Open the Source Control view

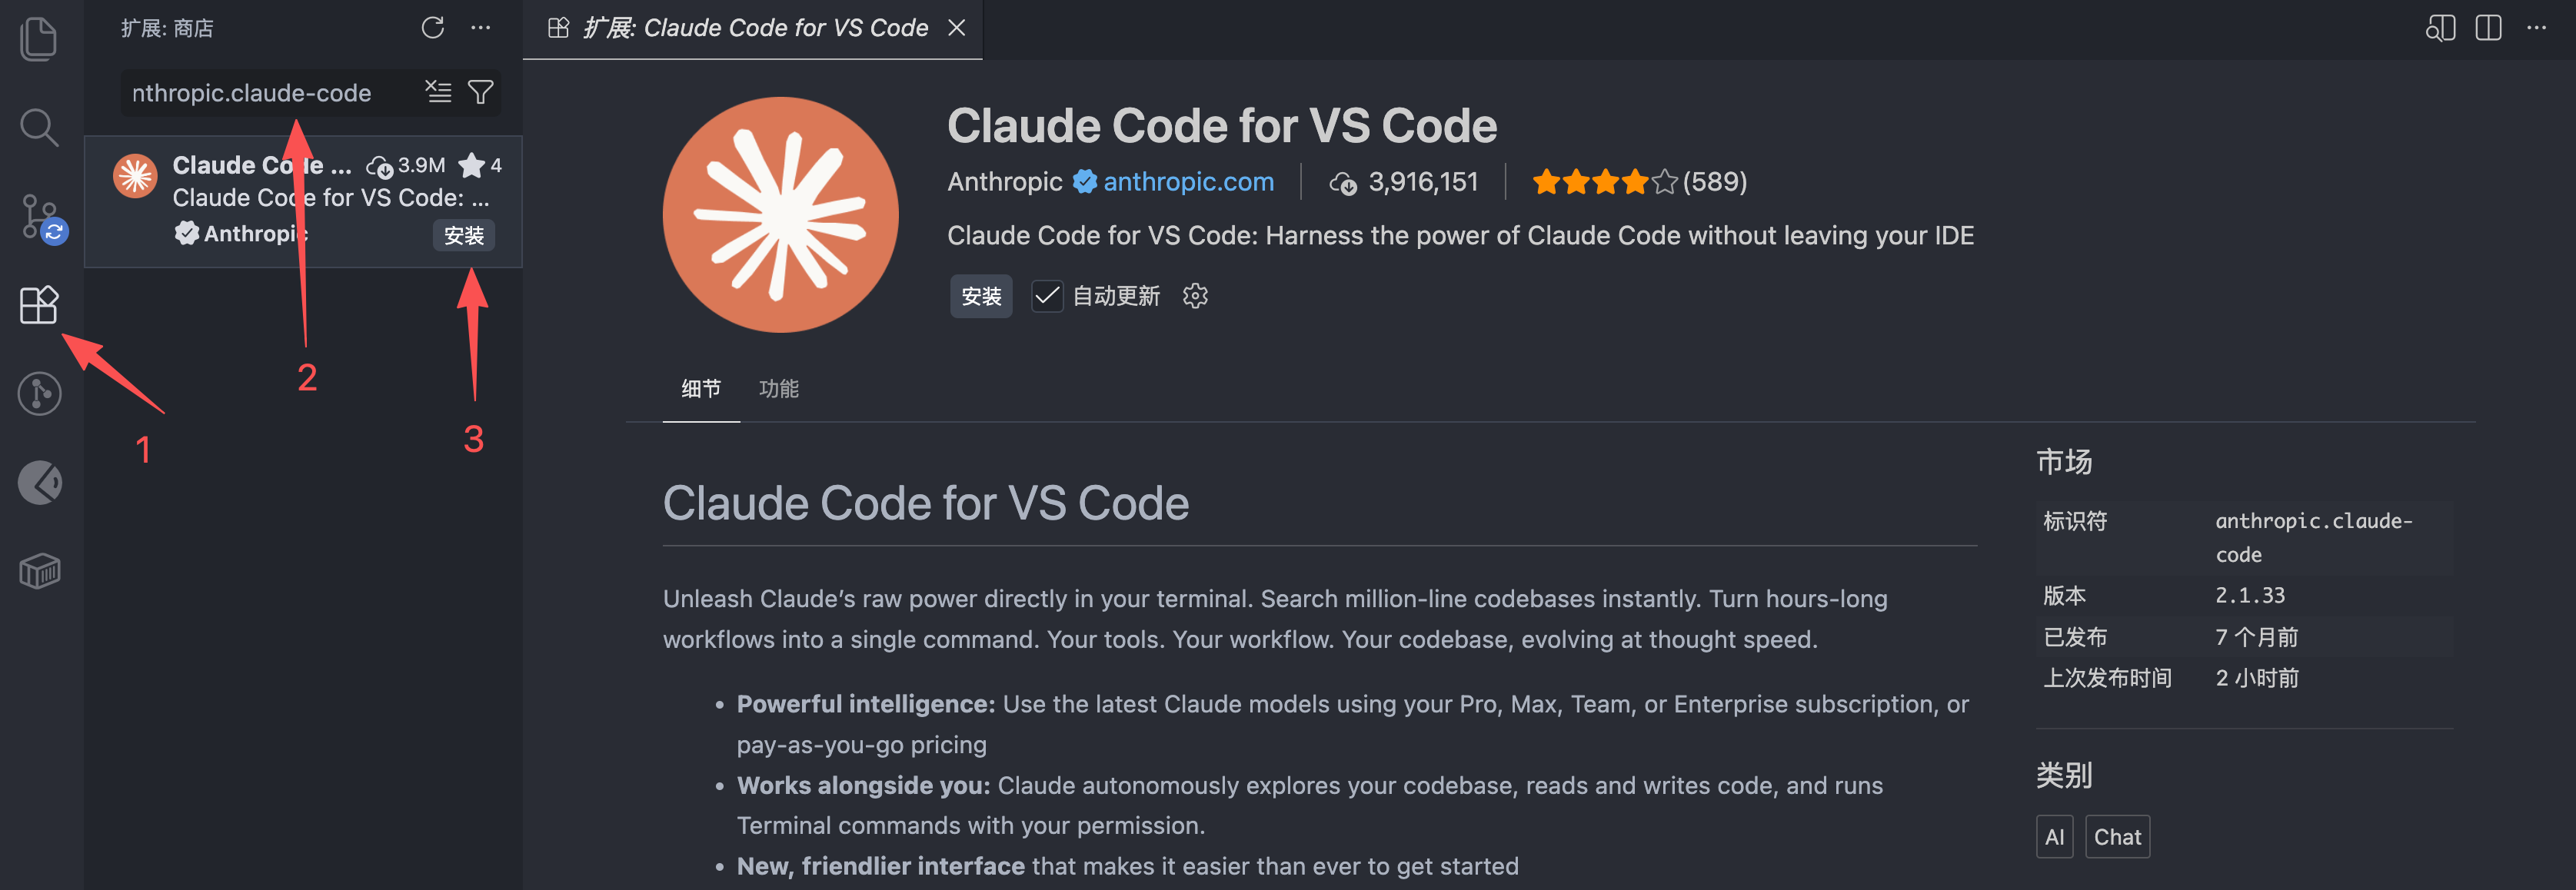(40, 216)
